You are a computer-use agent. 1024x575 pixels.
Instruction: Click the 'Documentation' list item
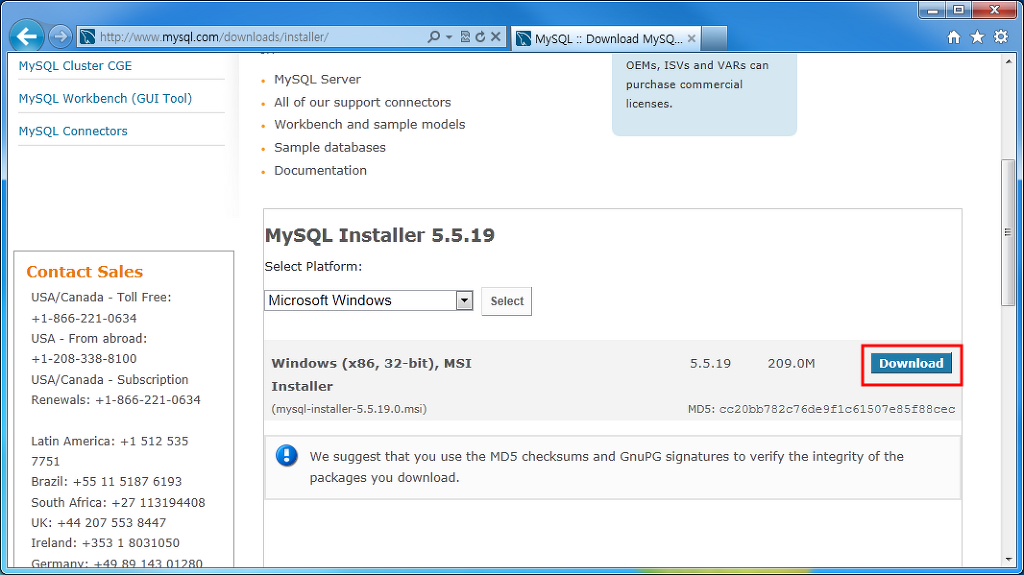[x=321, y=171]
